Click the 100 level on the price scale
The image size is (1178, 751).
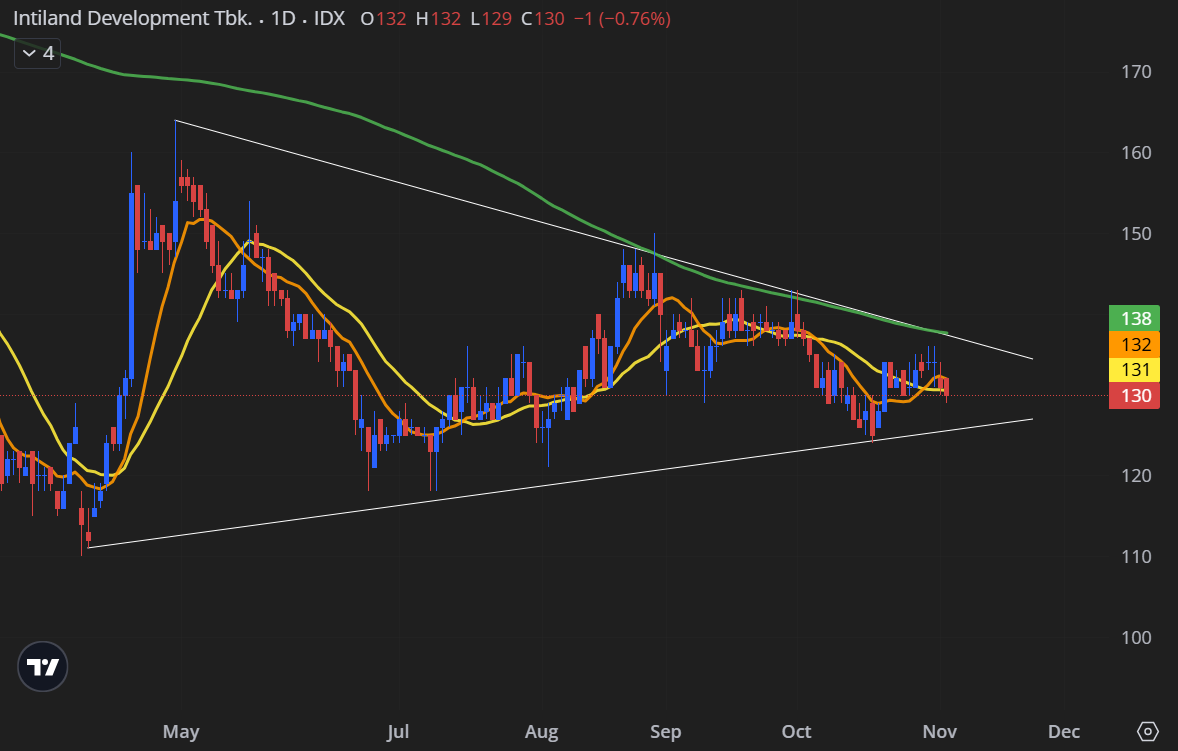click(1136, 637)
